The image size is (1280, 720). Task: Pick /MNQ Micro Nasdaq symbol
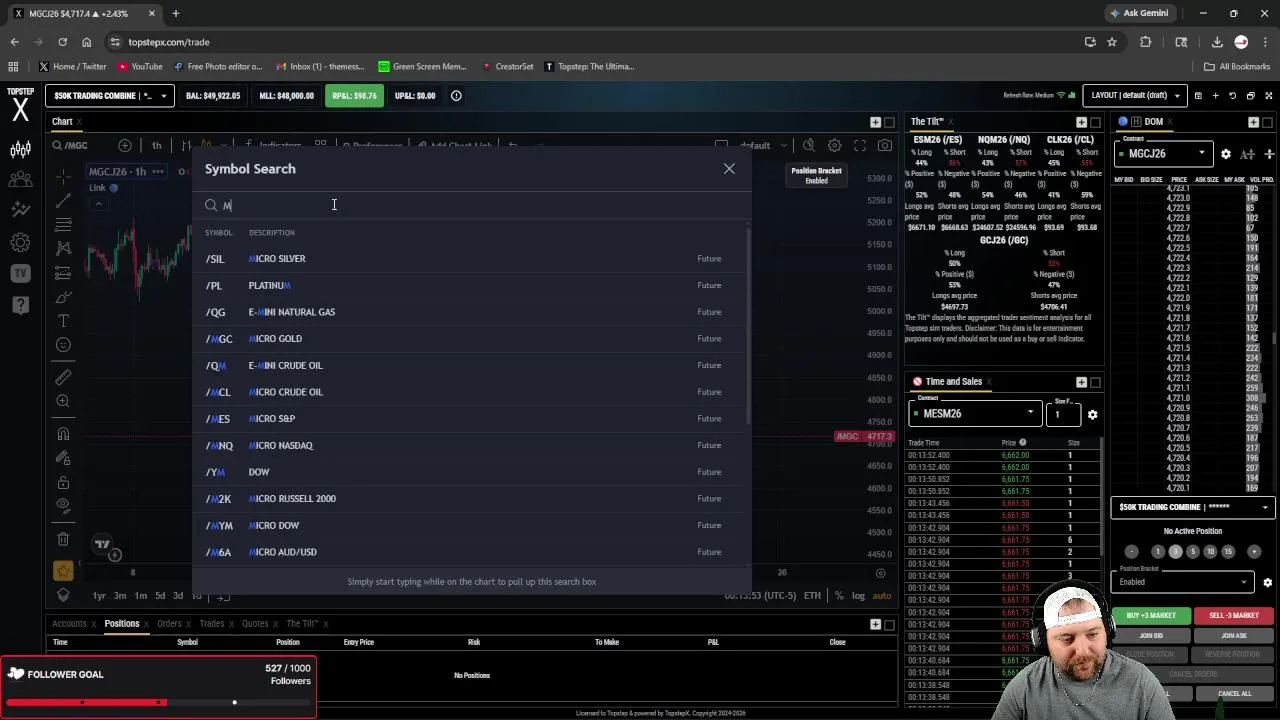pyautogui.click(x=472, y=445)
